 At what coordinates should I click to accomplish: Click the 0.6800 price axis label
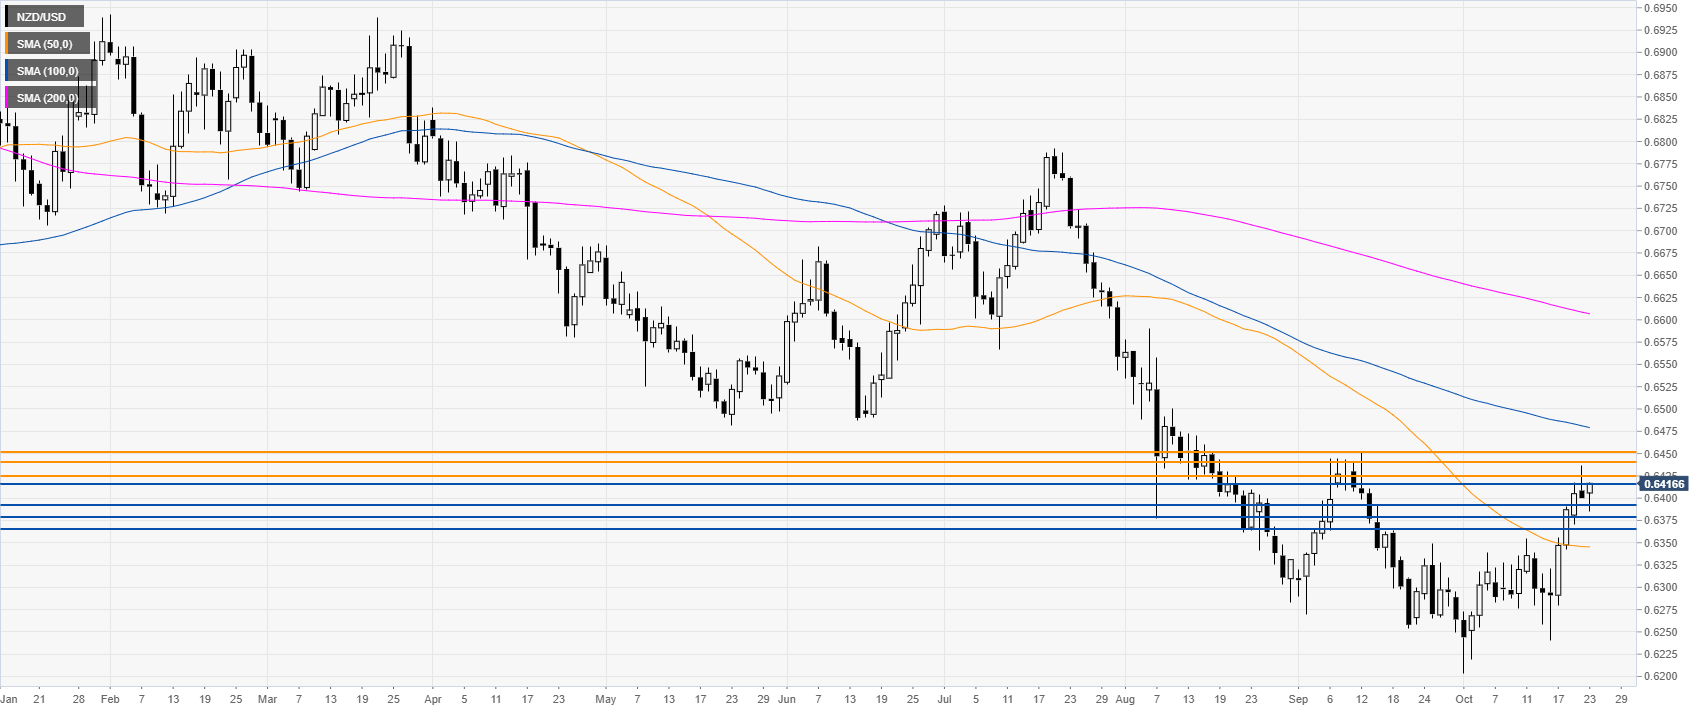click(1660, 142)
